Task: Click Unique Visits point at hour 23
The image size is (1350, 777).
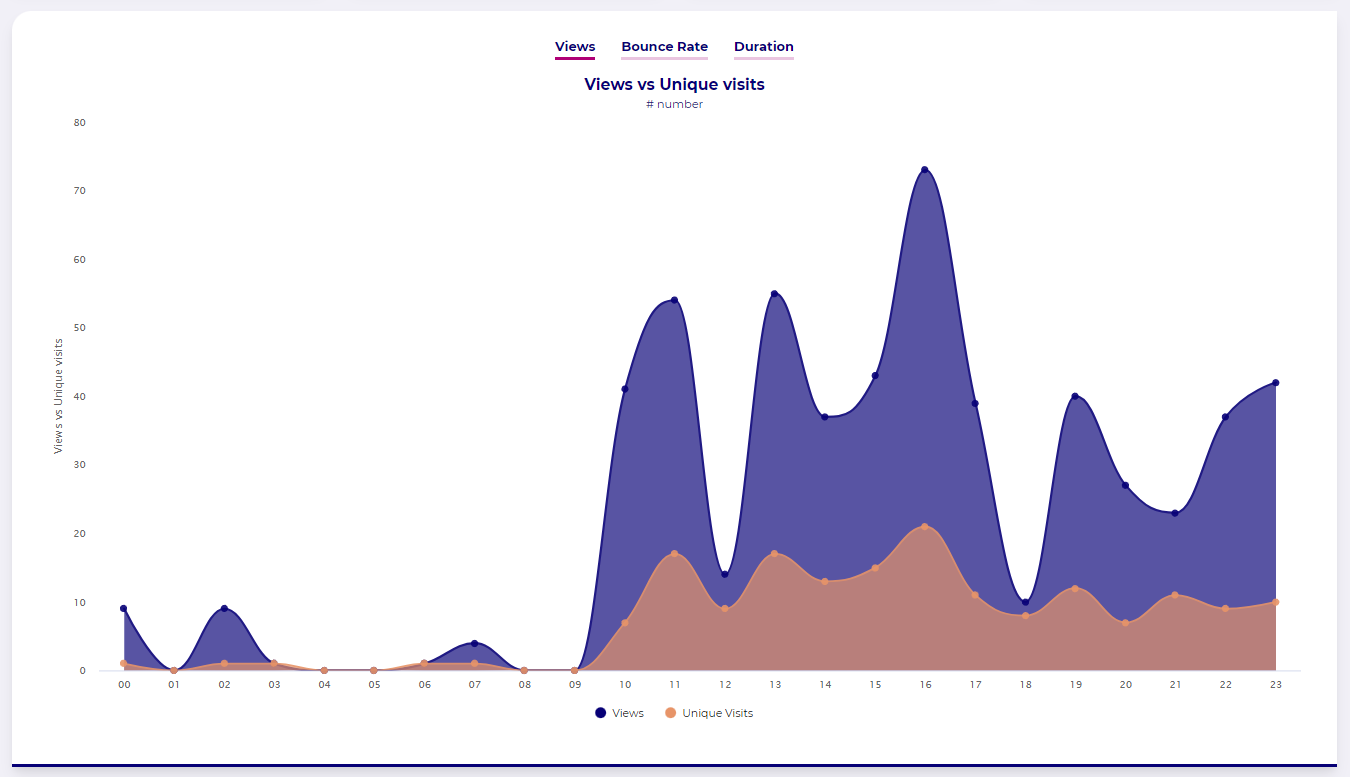Action: tap(1276, 602)
